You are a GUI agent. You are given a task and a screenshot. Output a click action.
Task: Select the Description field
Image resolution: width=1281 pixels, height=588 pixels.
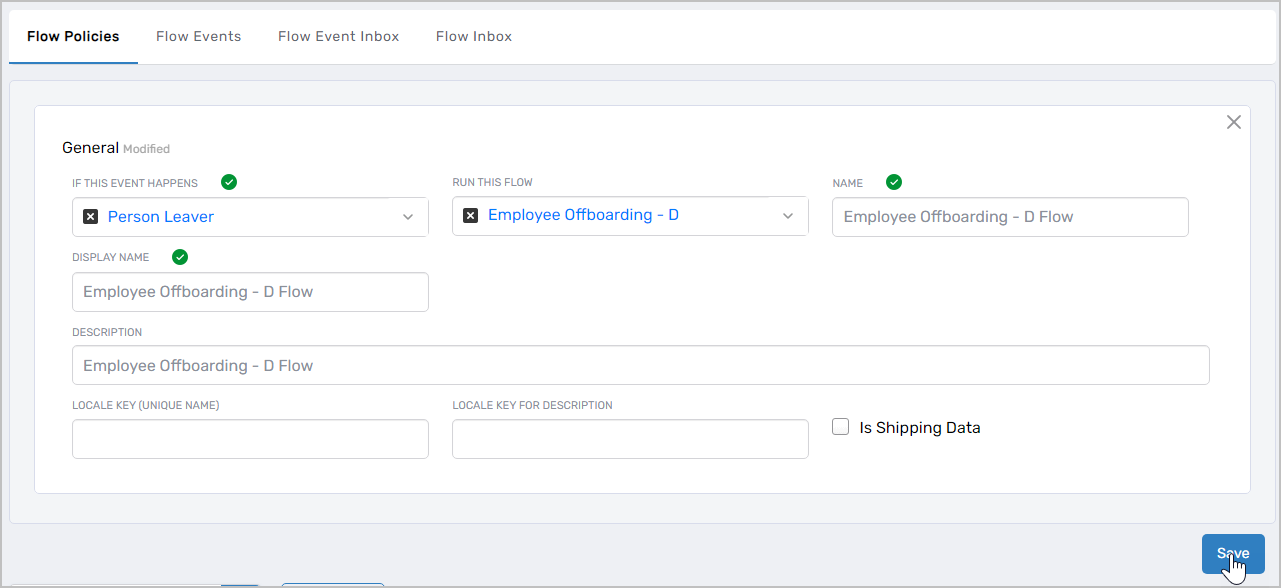click(x=640, y=365)
